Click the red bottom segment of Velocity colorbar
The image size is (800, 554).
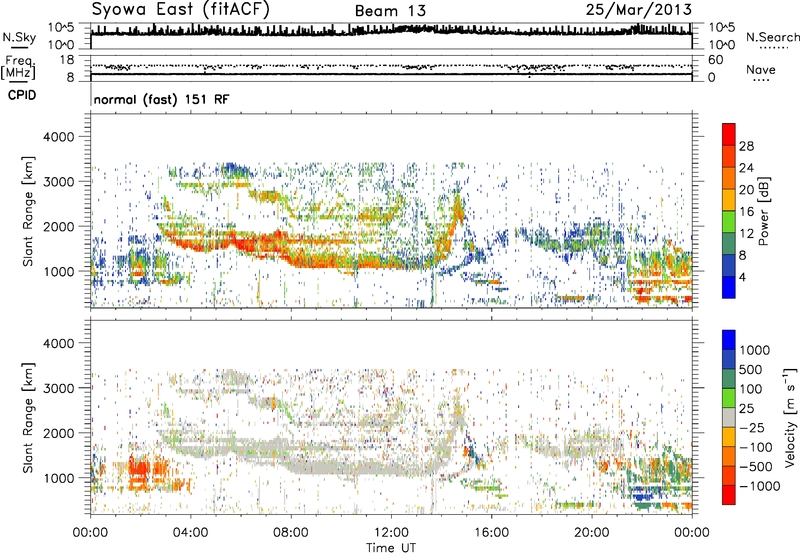[x=729, y=495]
